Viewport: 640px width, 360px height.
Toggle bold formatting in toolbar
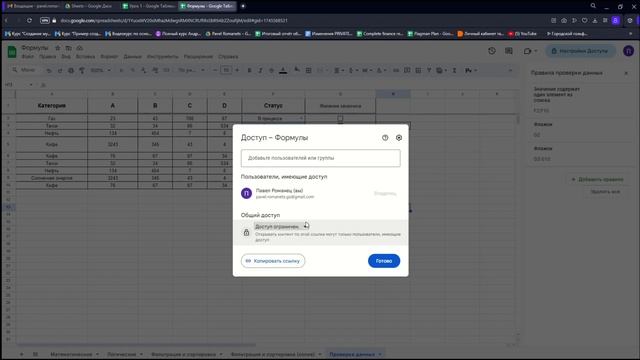(249, 71)
